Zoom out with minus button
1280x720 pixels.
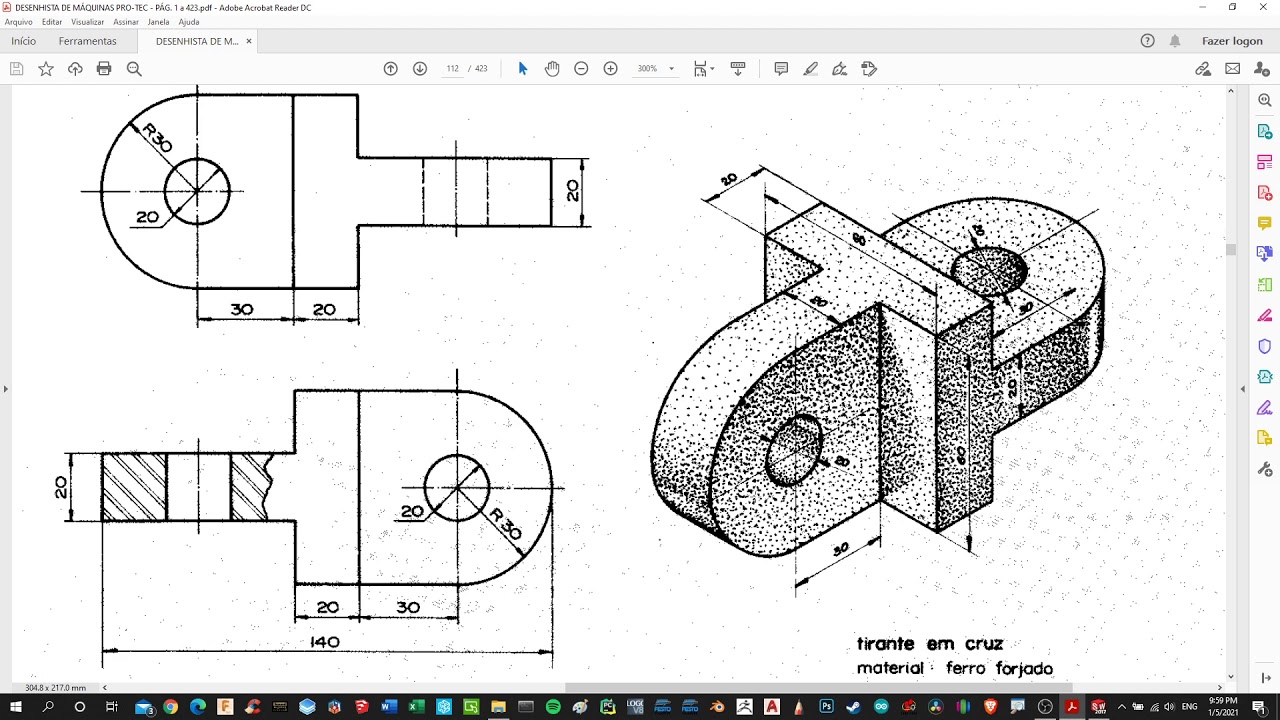[x=581, y=69]
